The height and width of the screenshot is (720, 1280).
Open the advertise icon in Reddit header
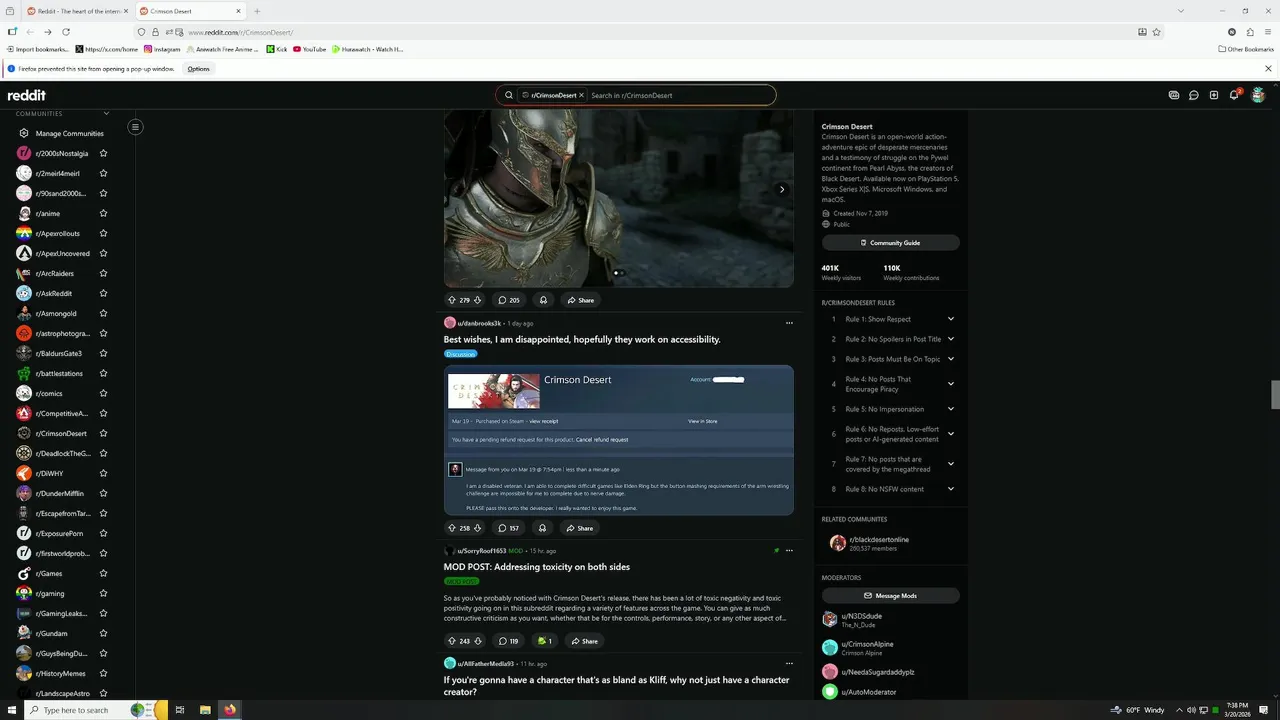tap(1174, 95)
